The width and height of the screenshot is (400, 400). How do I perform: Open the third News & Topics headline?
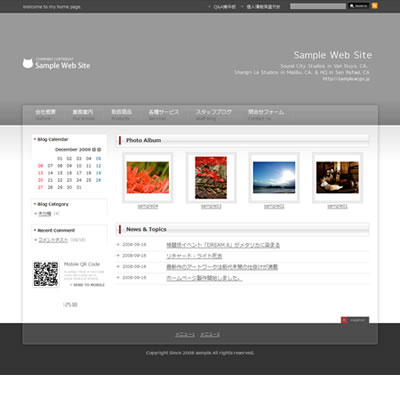222,267
